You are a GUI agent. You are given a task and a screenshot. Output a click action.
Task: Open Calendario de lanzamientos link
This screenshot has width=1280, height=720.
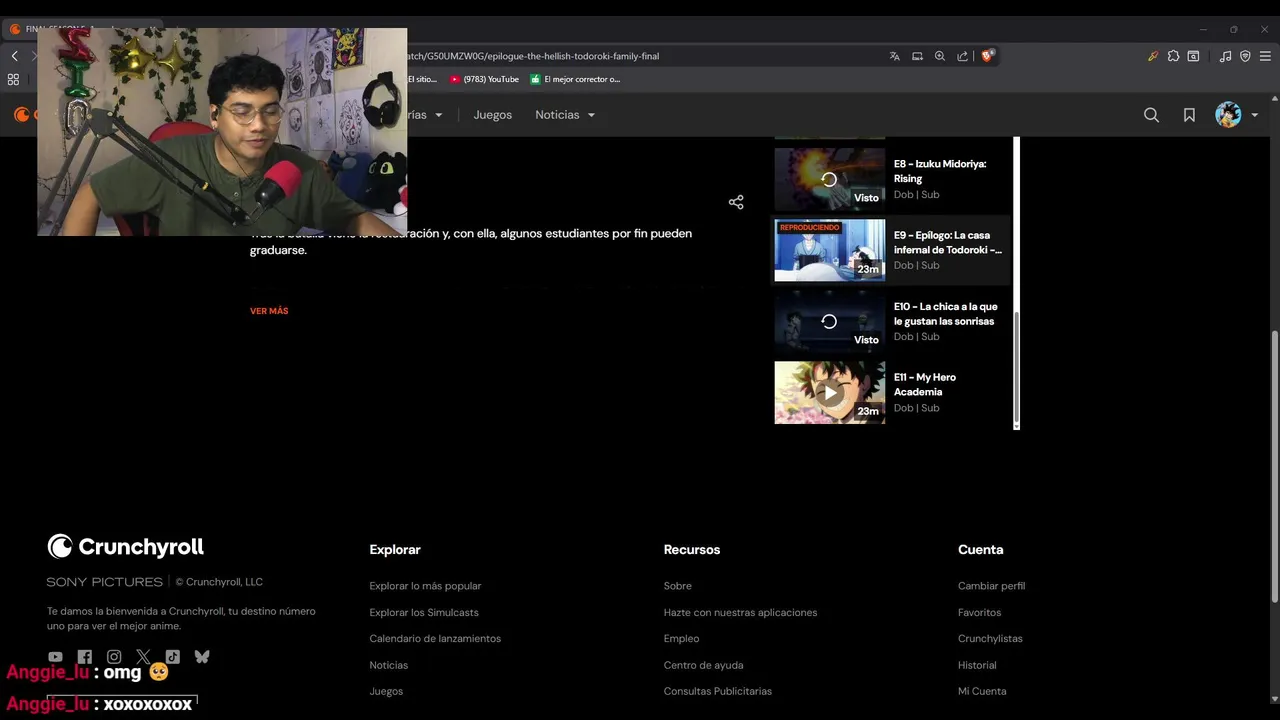435,638
